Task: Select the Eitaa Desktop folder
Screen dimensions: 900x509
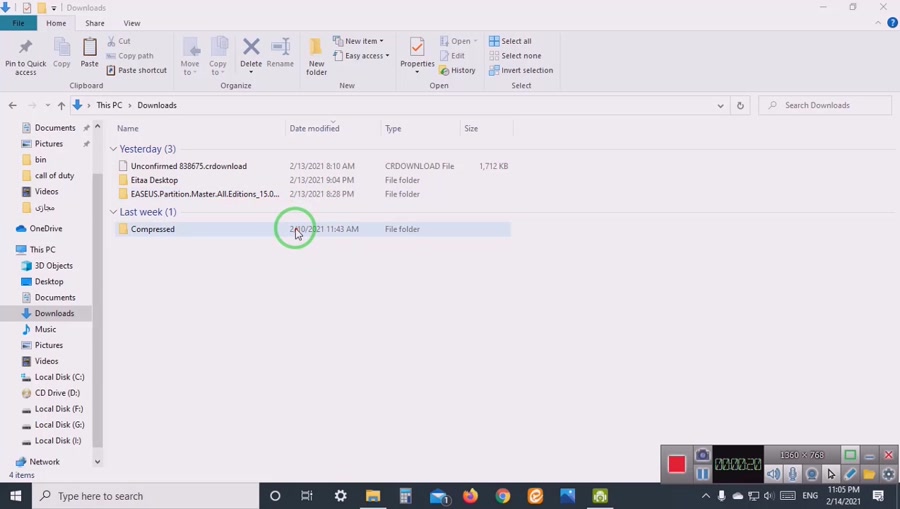Action: (154, 180)
